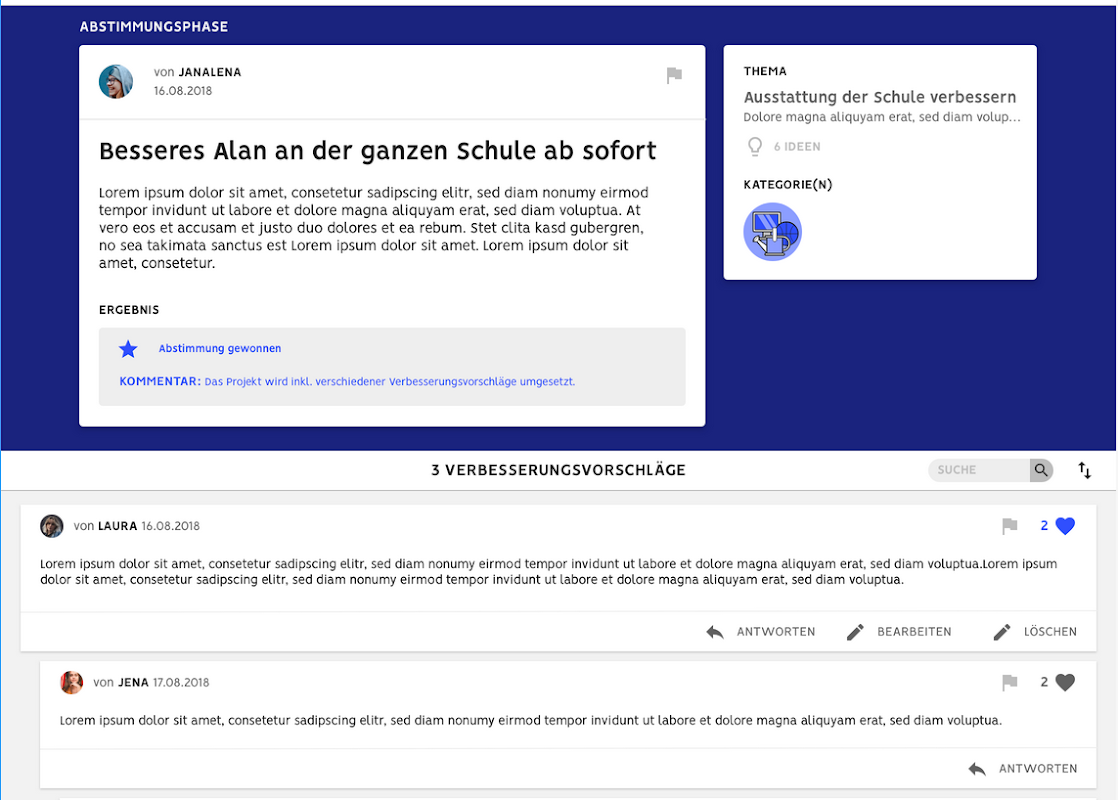Image resolution: width=1118 pixels, height=800 pixels.
Task: Click author name JENA
Action: tap(133, 682)
